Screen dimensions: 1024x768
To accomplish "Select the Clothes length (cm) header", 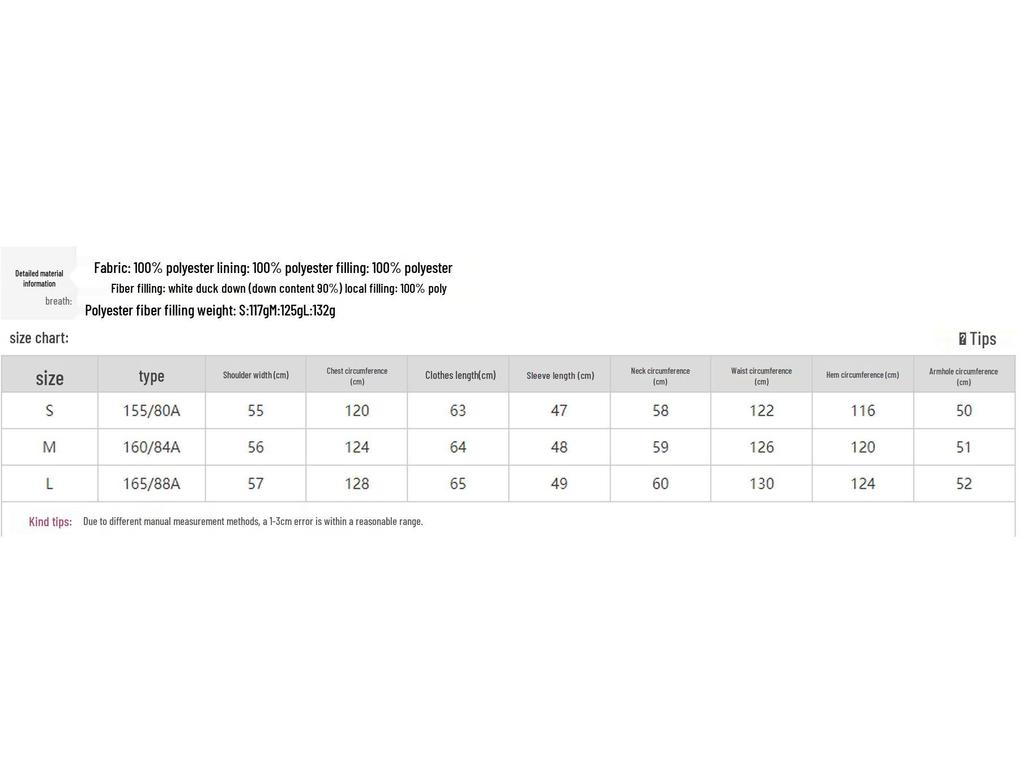I will coord(460,375).
